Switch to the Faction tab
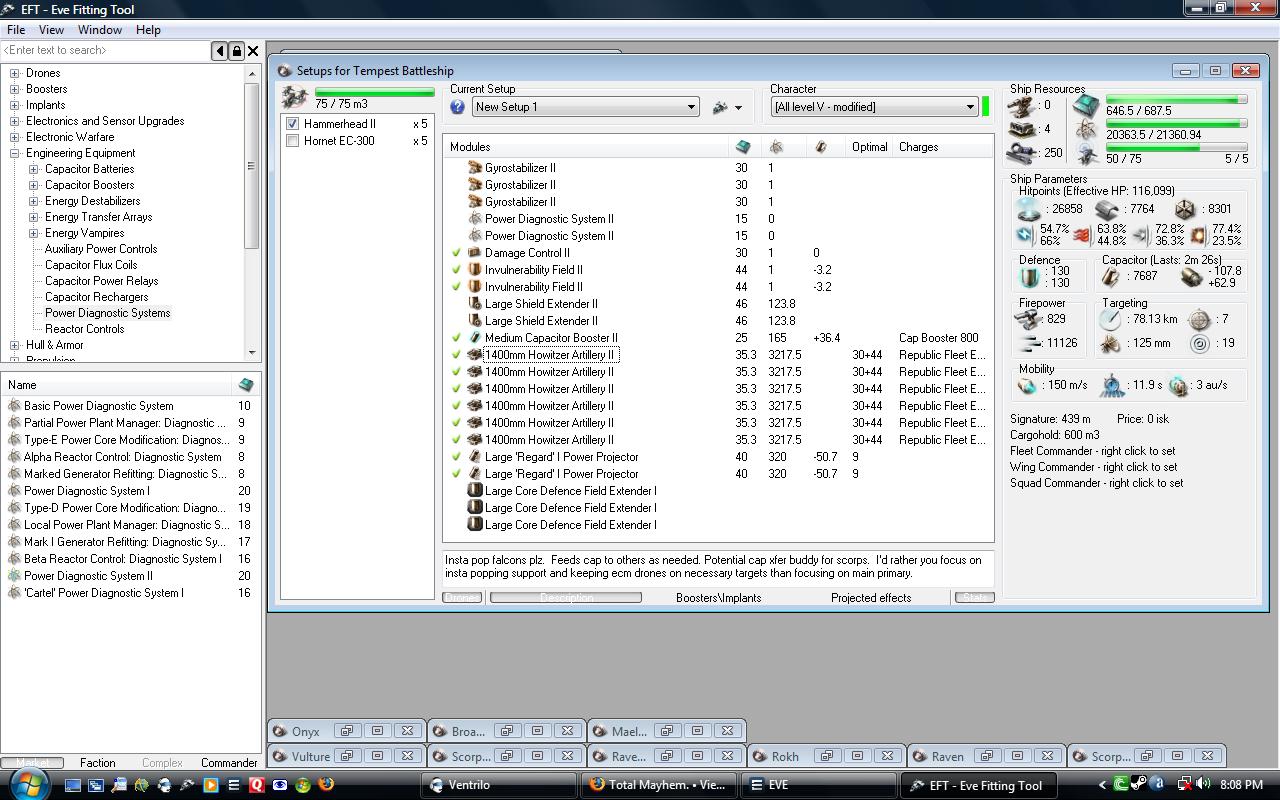 click(98, 762)
